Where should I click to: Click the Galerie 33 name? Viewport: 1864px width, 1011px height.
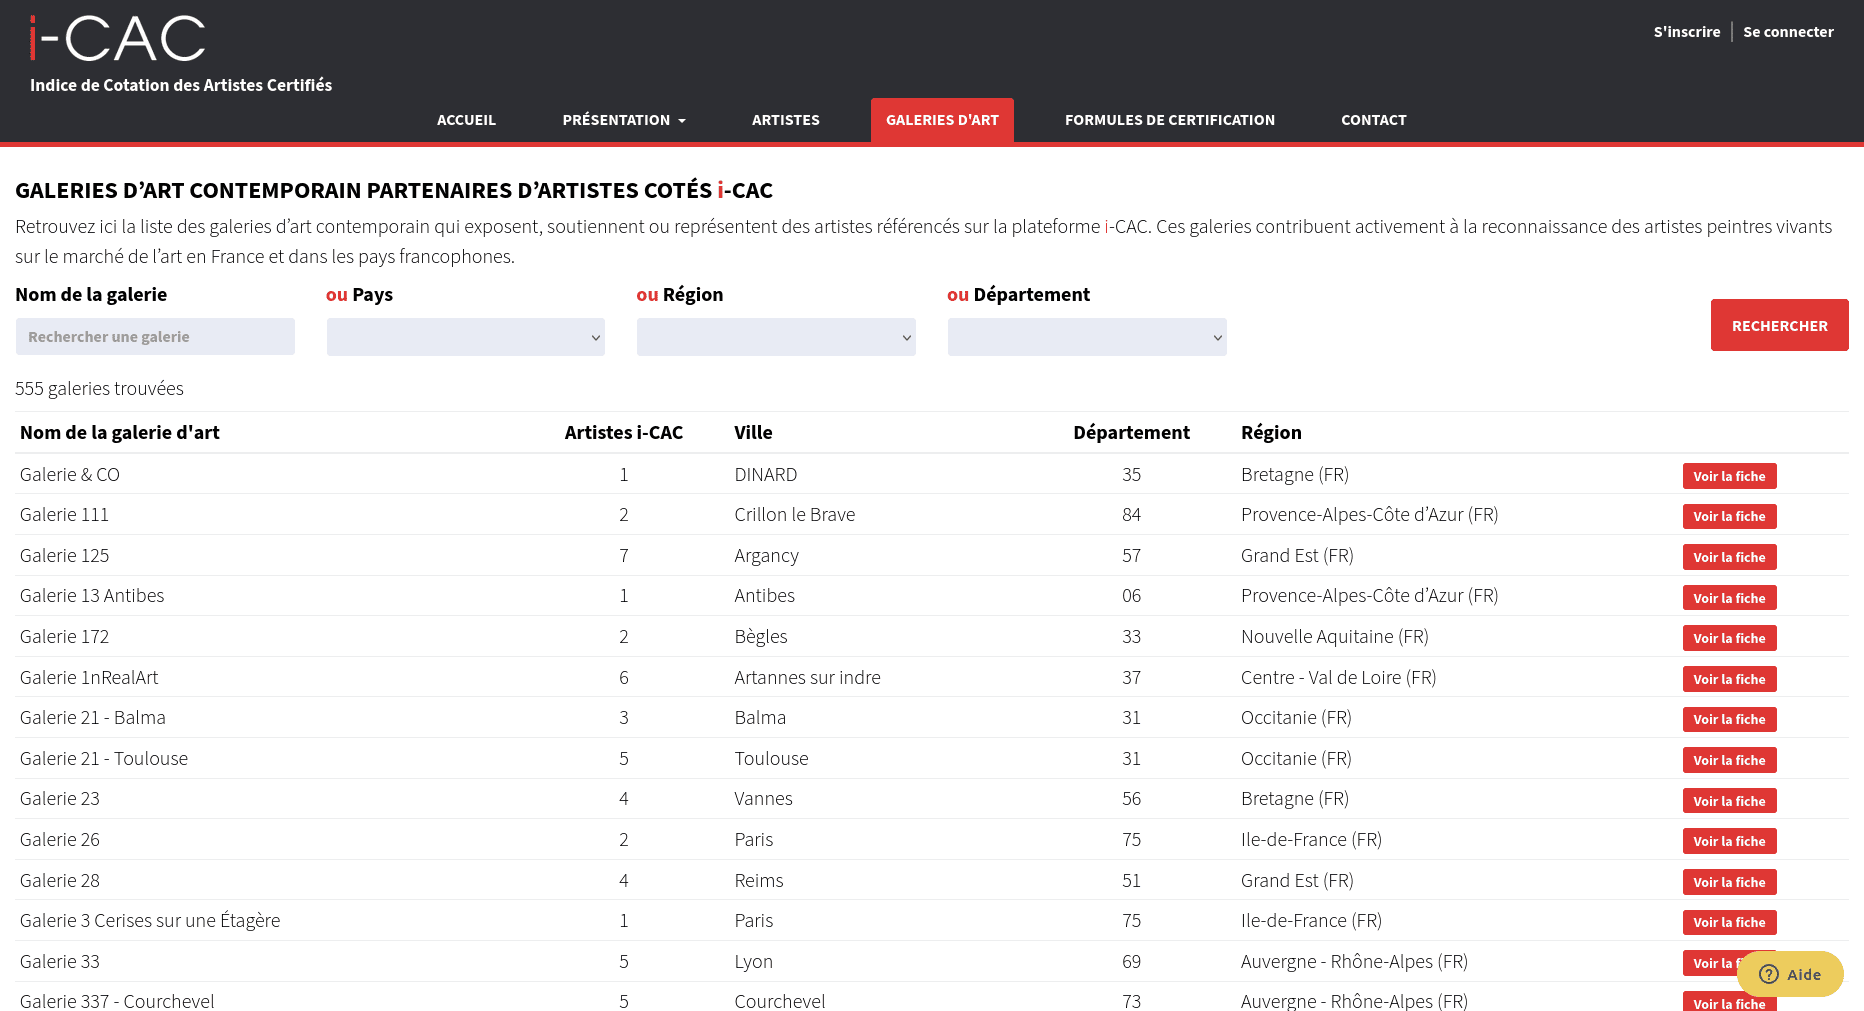[60, 961]
